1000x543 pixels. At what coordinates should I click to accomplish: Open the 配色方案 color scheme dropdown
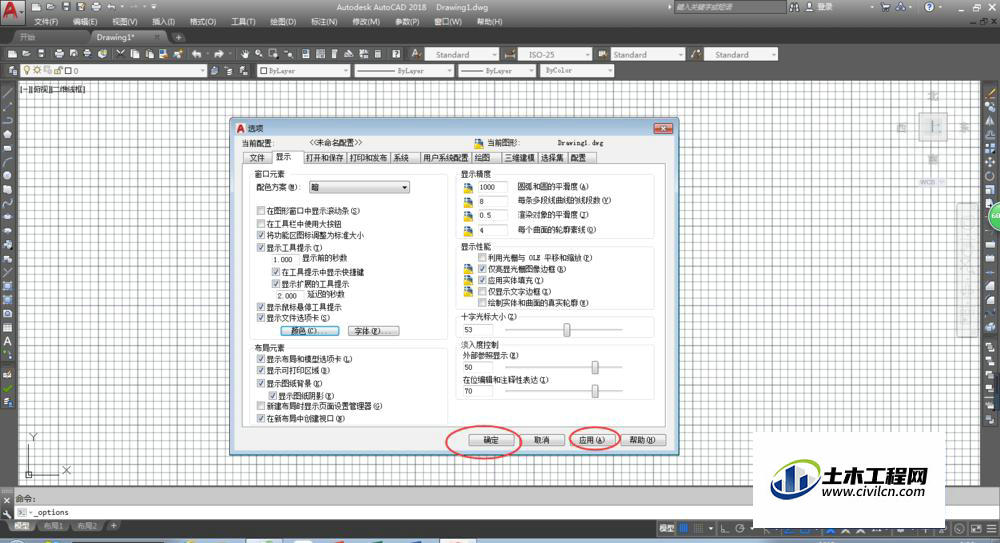pos(359,187)
